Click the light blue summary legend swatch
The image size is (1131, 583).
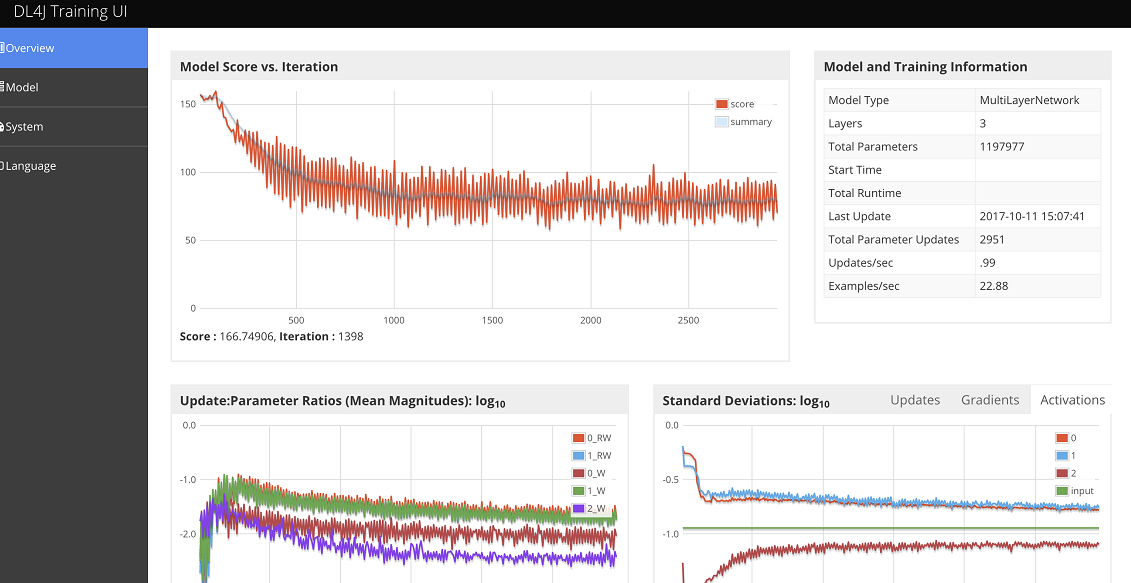tap(721, 122)
